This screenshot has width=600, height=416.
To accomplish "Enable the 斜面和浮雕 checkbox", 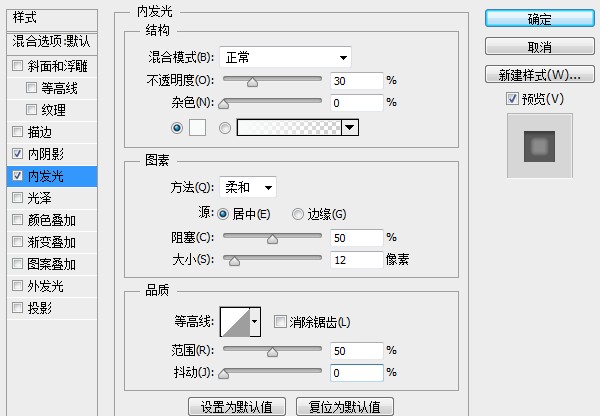I will click(17, 65).
